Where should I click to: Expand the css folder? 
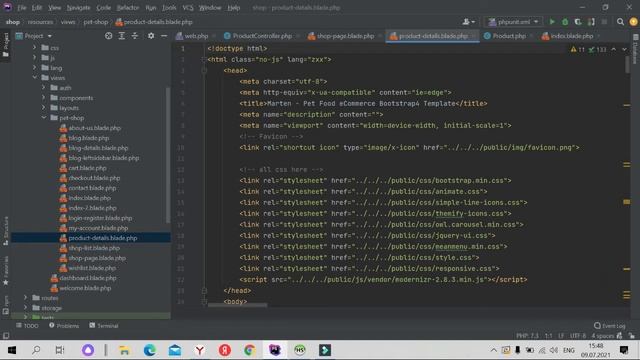(x=35, y=47)
